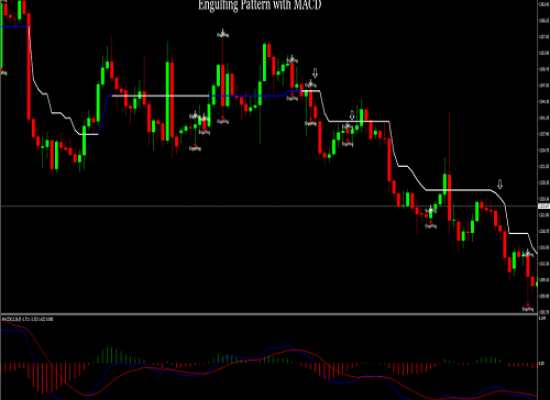Select the blue trend line segment at the top left
This screenshot has height=400, width=550.
pos(15,26)
